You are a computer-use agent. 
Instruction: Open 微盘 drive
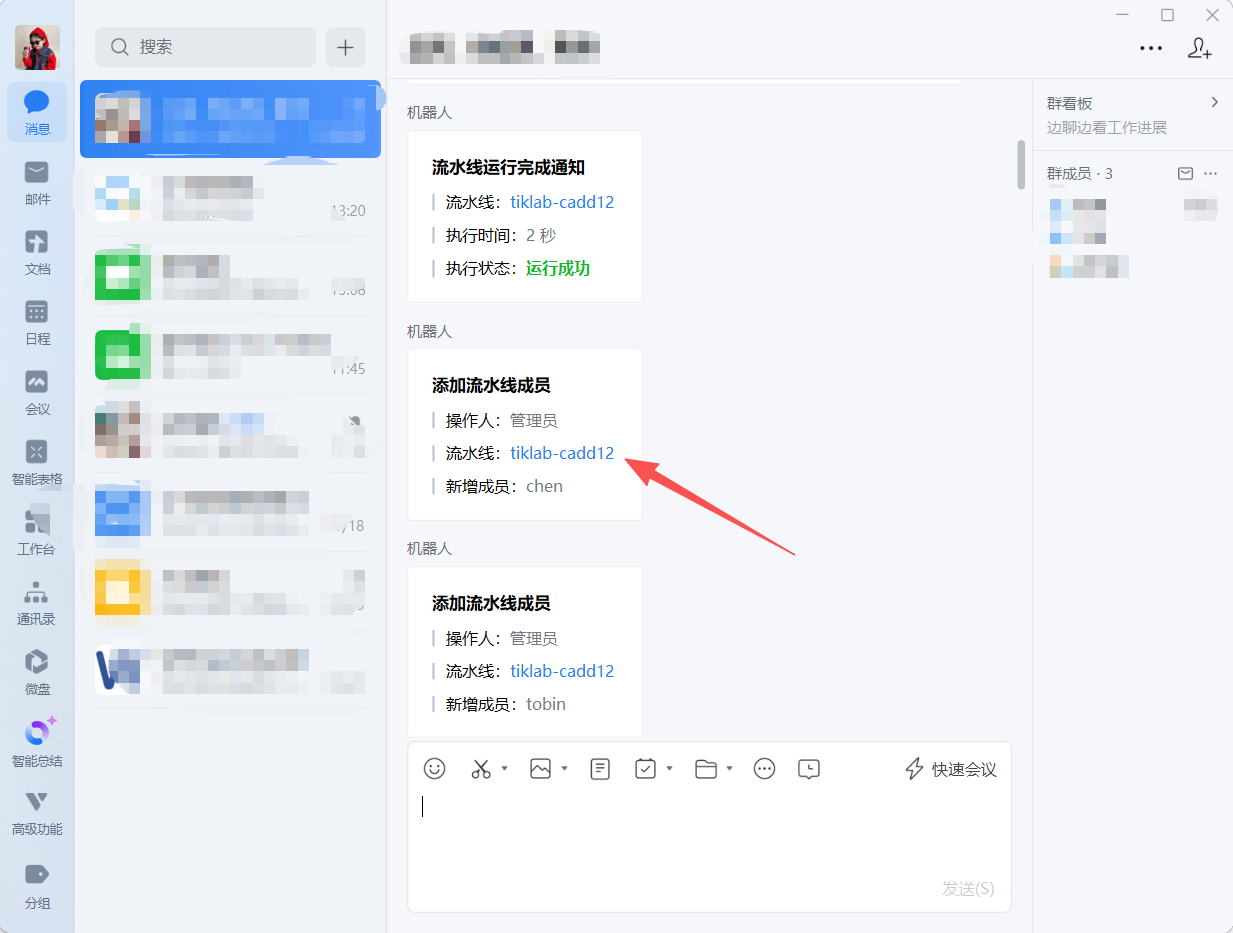37,673
